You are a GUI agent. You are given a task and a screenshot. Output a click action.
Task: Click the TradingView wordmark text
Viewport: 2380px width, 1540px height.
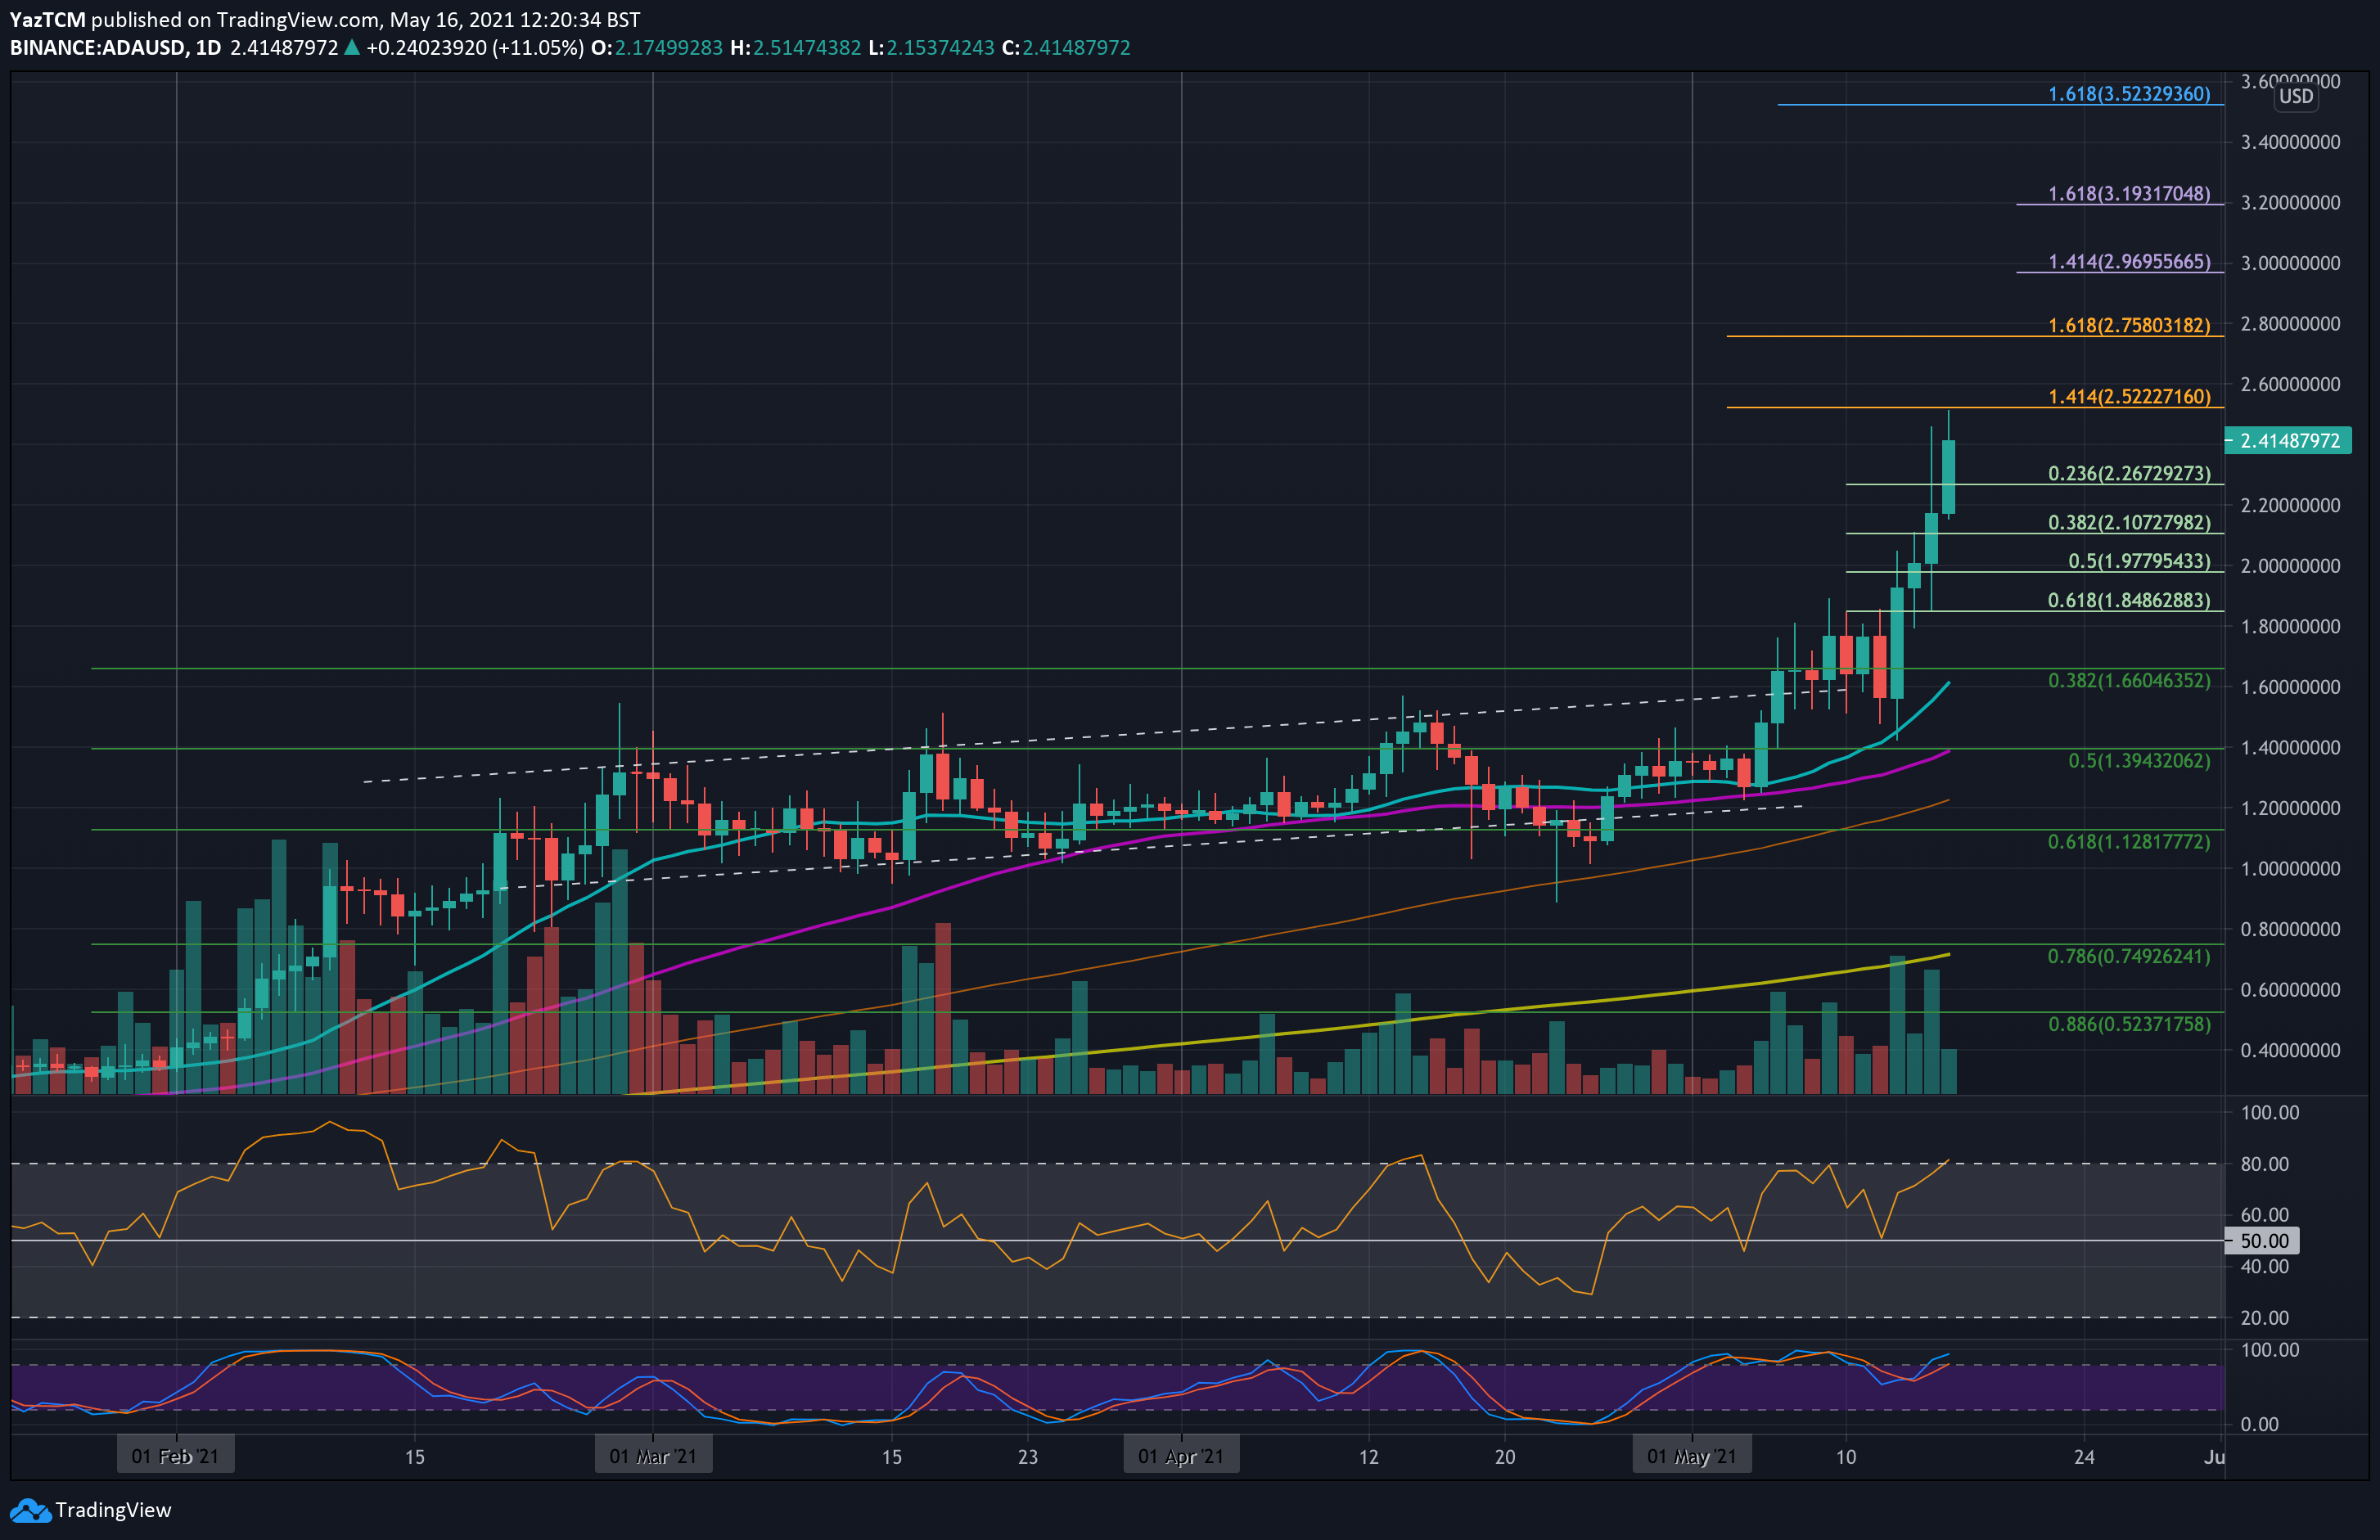pos(113,1510)
